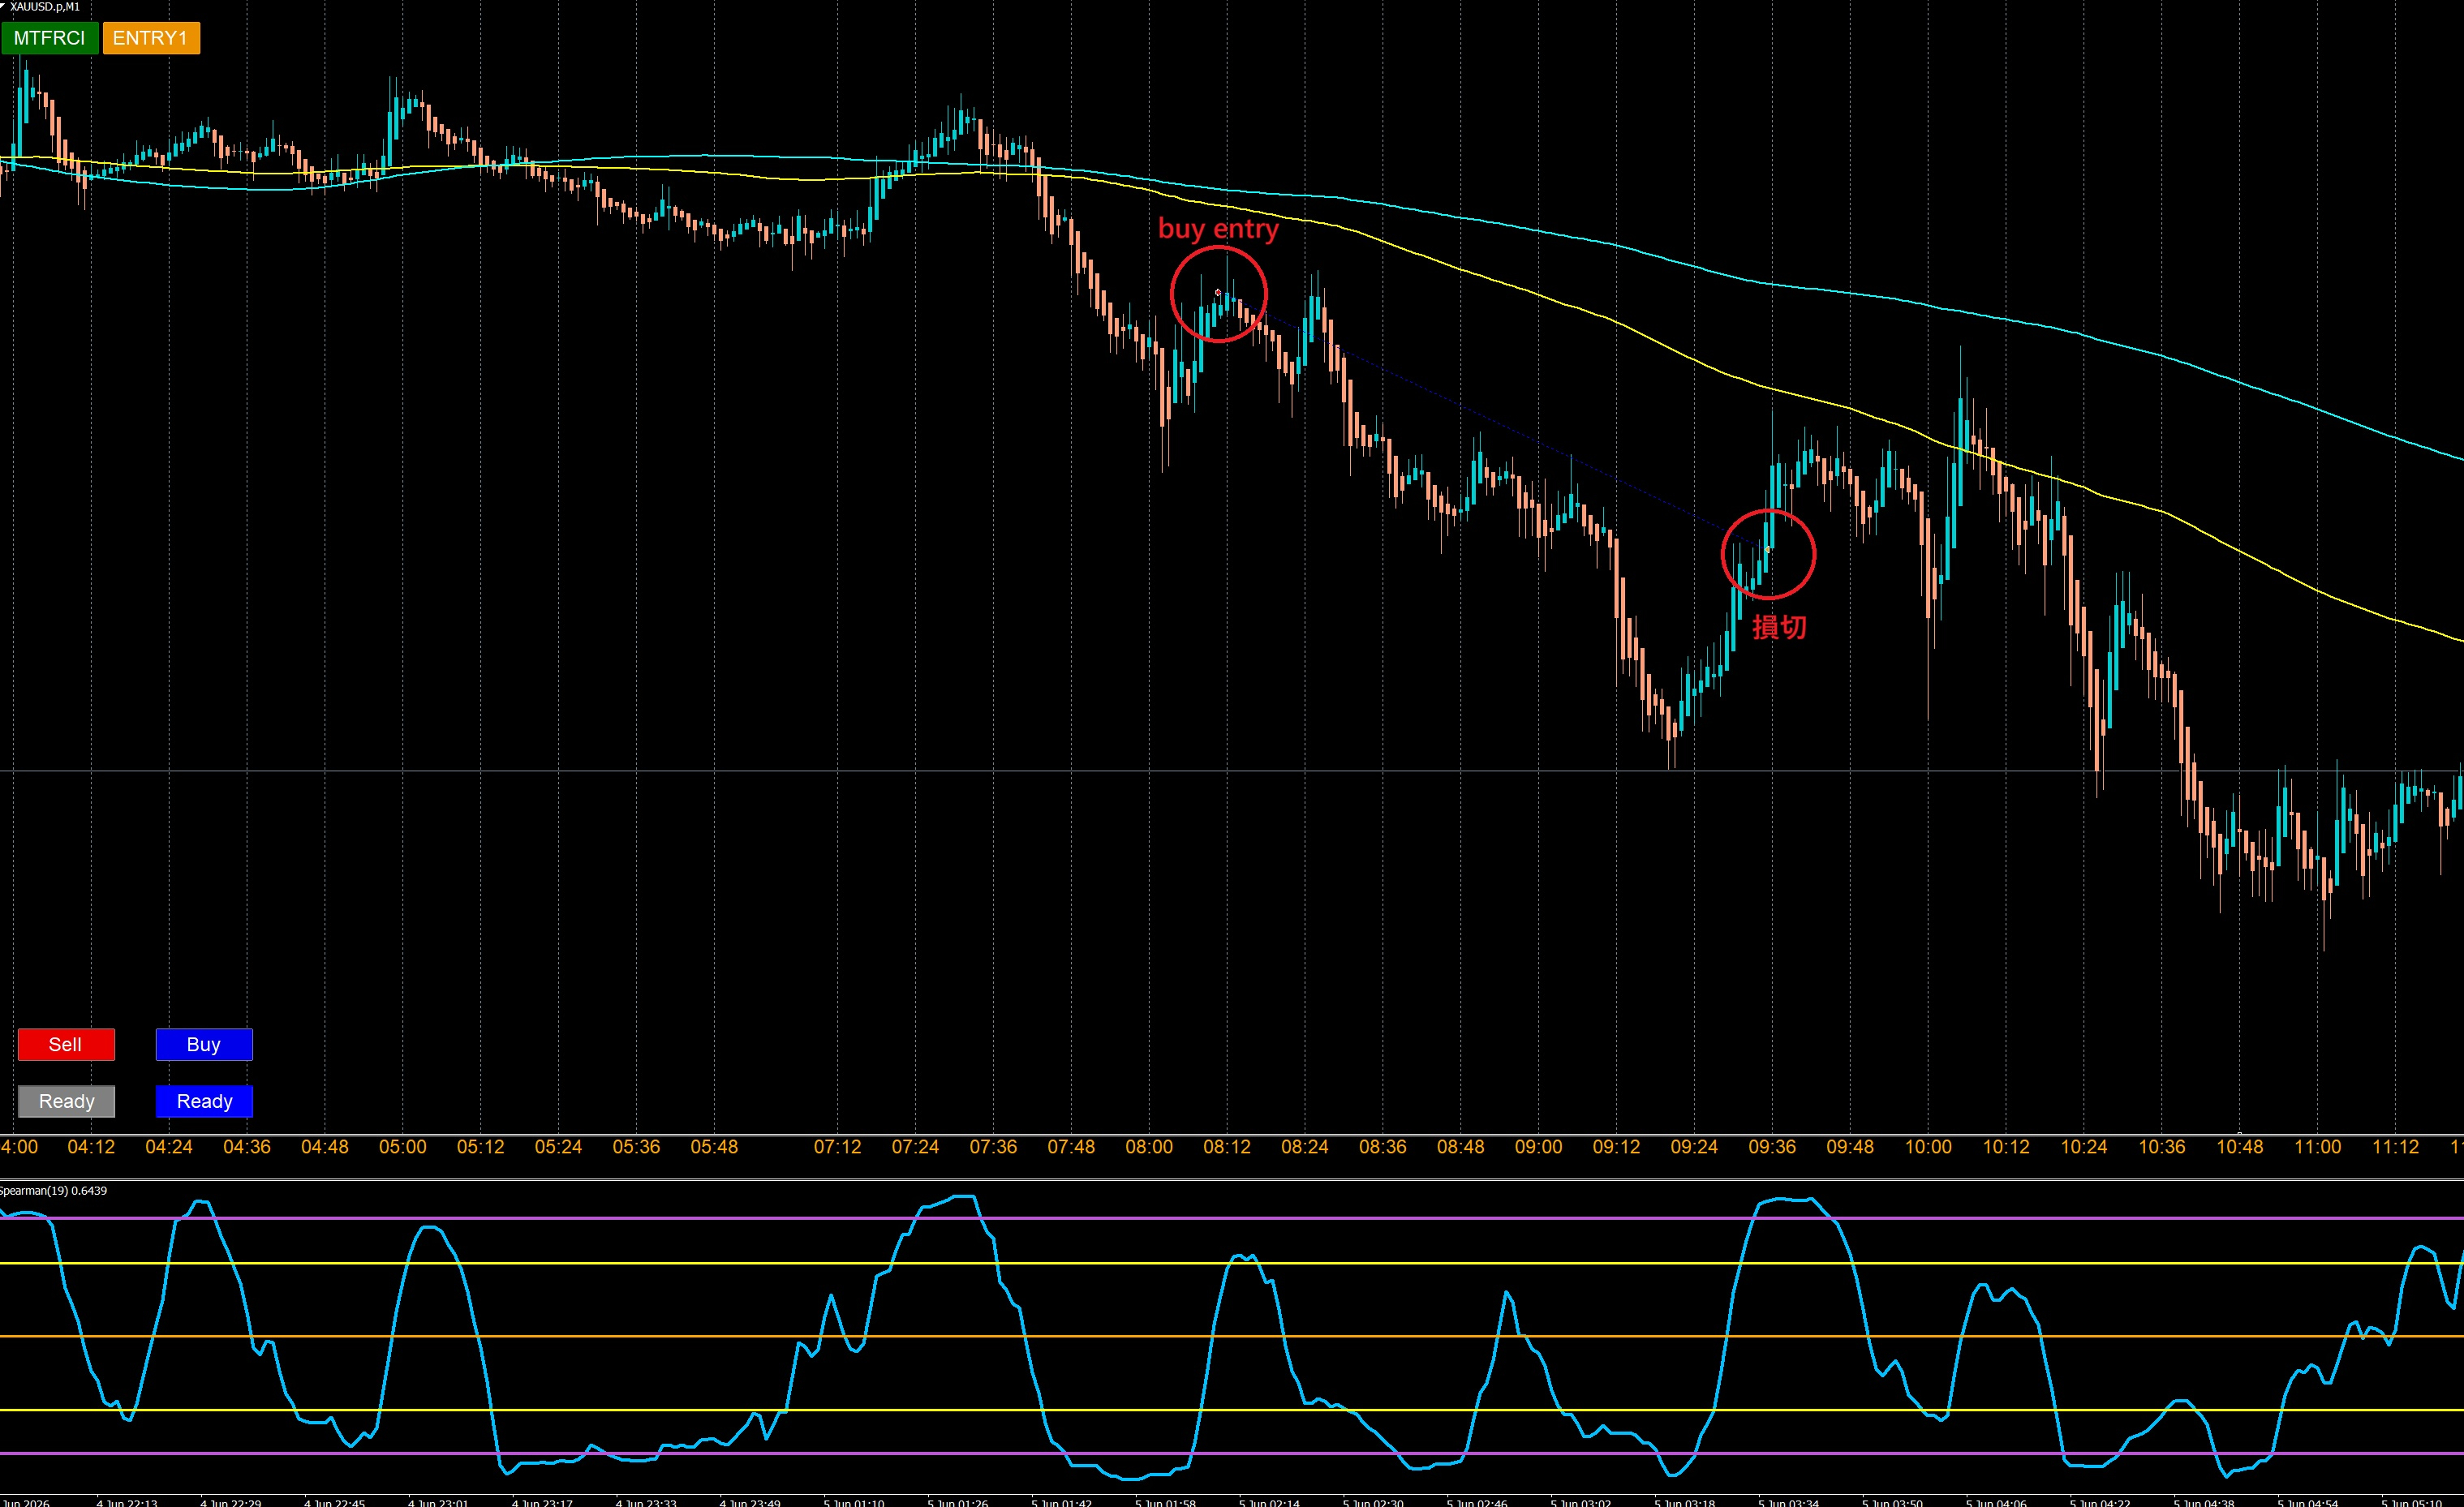The image size is (2464, 1507).
Task: Click the 05:12 time axis label
Action: [x=481, y=1147]
